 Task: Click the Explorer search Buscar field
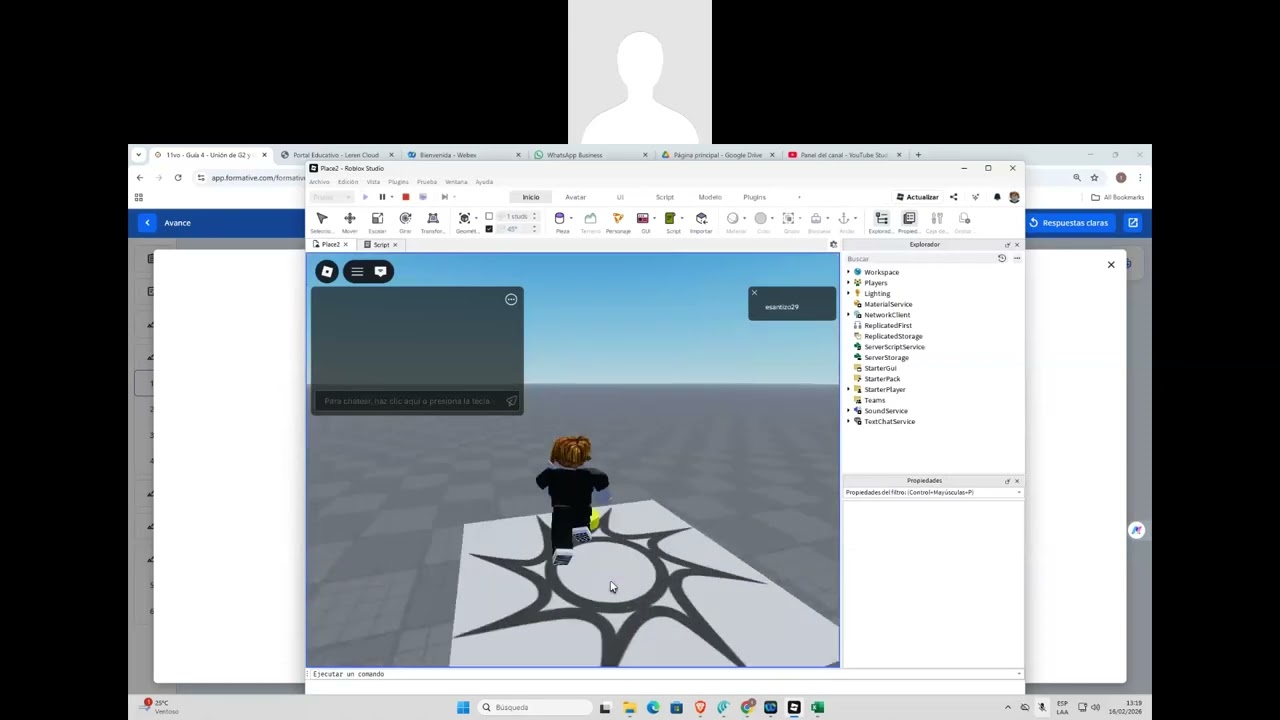tap(920, 259)
